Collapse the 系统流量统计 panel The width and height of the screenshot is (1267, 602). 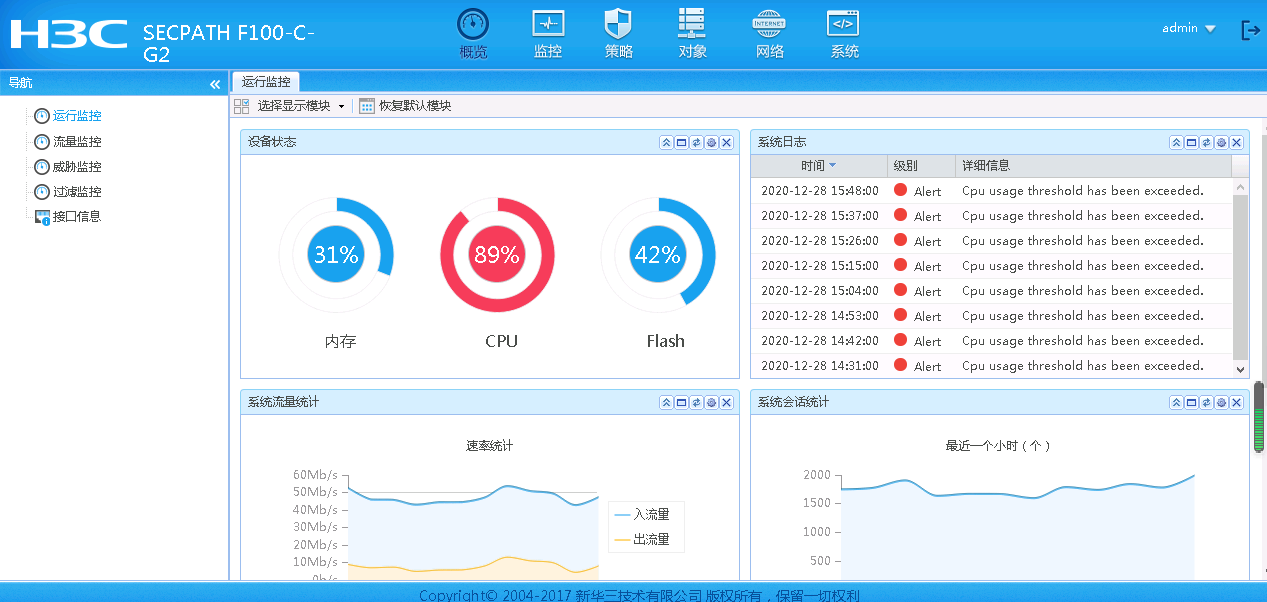coord(666,403)
